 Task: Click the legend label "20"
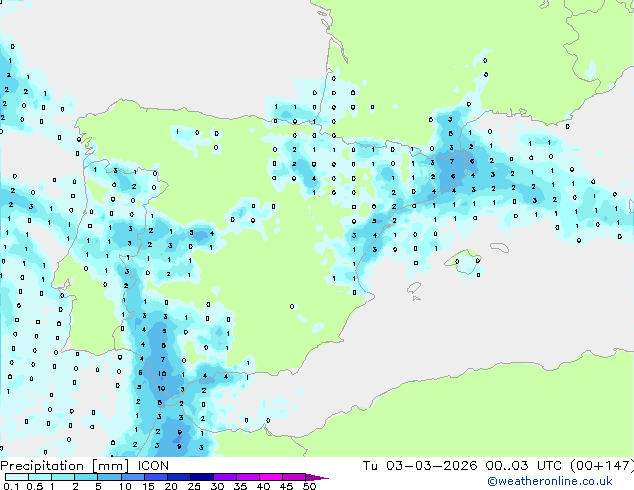171,486
